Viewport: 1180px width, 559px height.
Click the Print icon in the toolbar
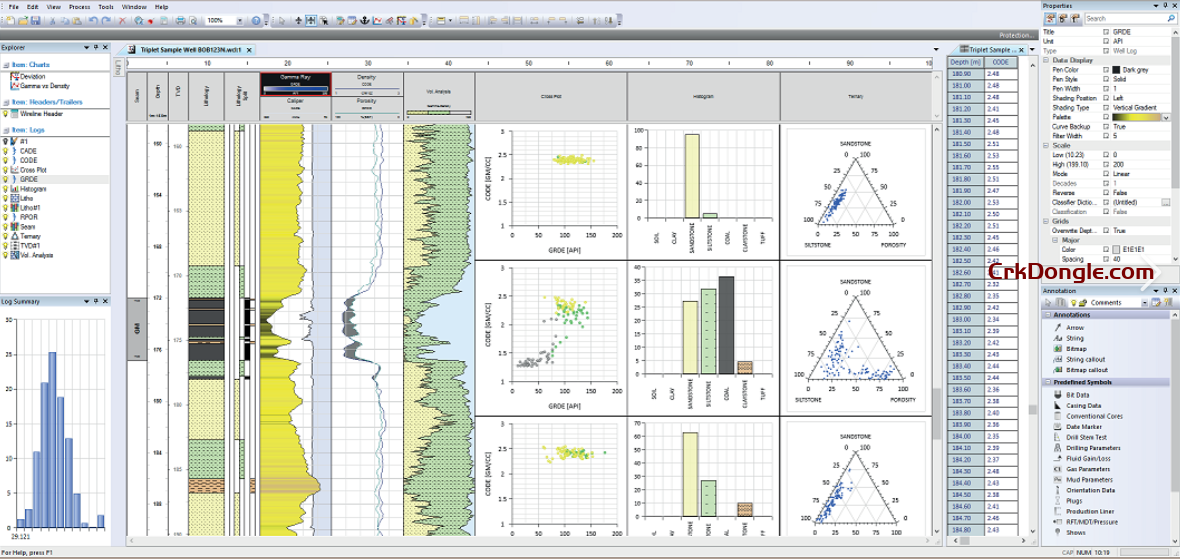(x=180, y=20)
